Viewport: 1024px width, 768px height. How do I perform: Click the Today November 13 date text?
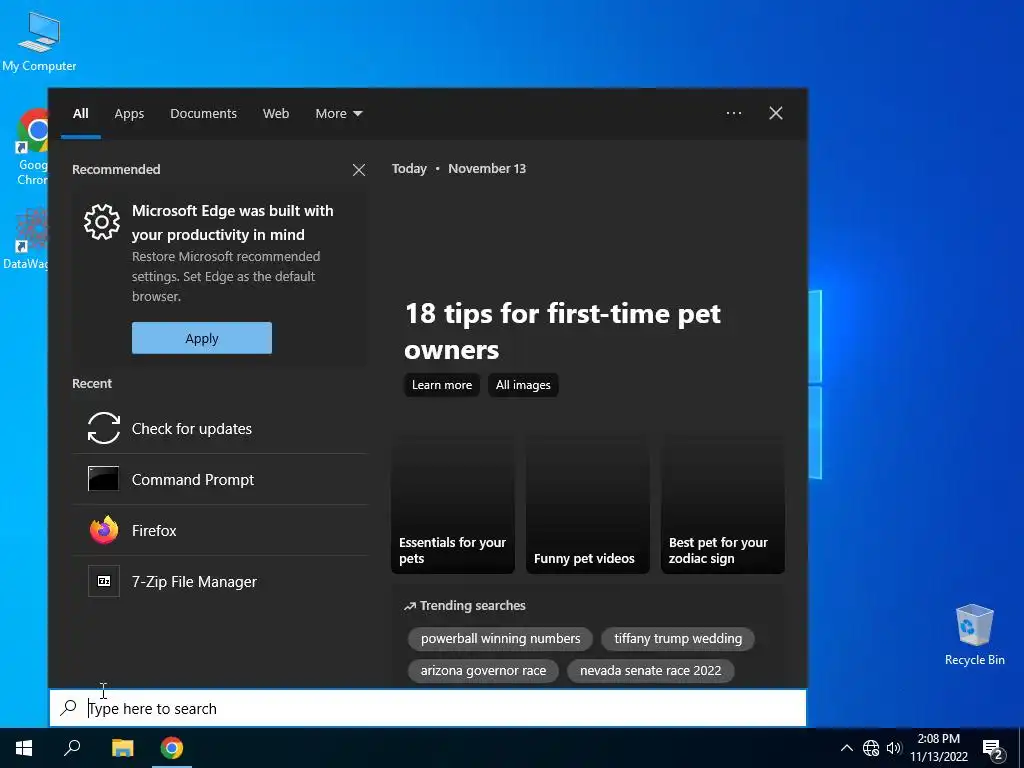pos(458,168)
